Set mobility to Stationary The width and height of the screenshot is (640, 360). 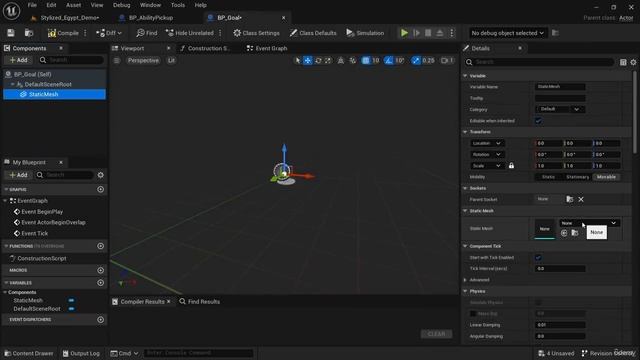578,177
